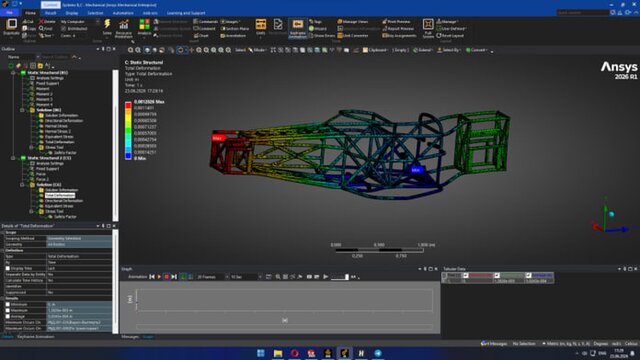Switch to the Keyframe Animation panel tab
The width and height of the screenshot is (640, 360).
36,337
